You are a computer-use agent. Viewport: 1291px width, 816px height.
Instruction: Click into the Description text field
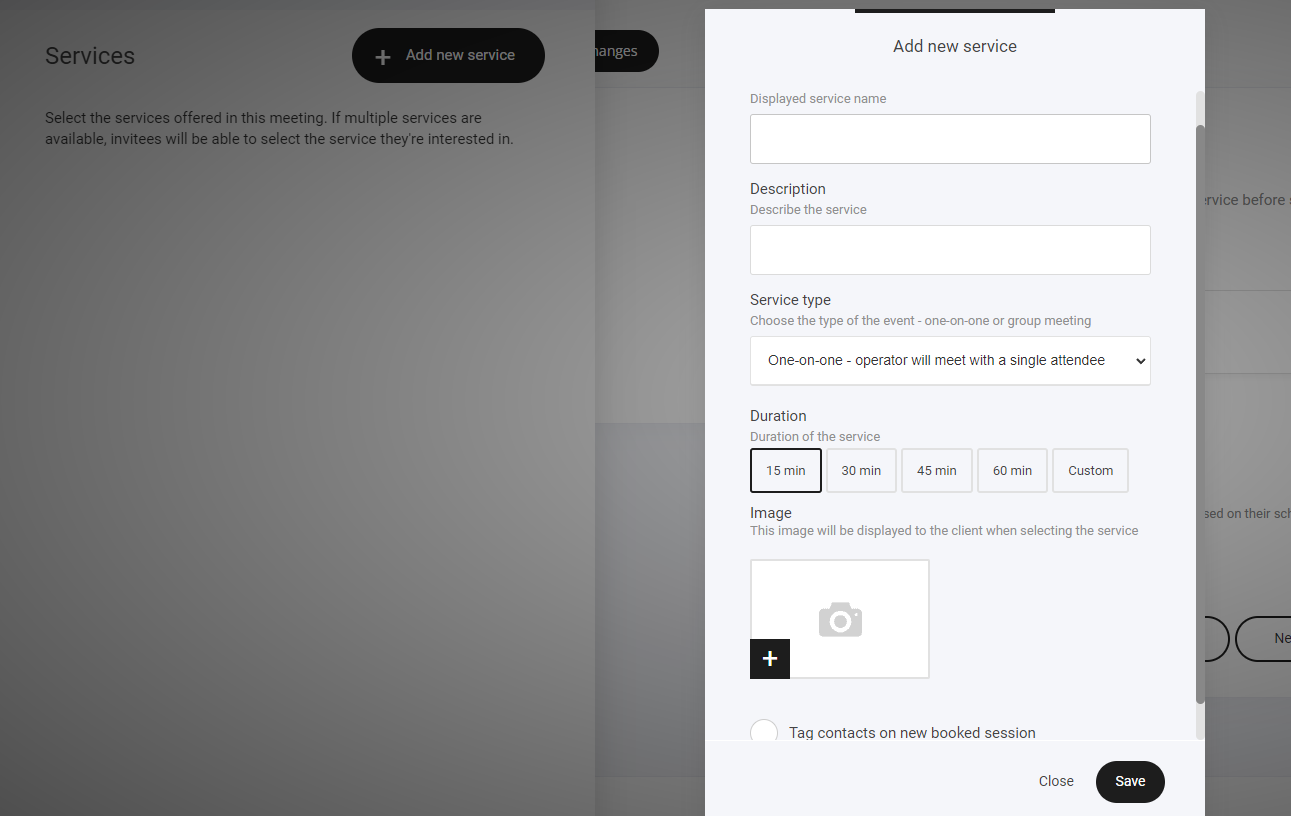[950, 250]
